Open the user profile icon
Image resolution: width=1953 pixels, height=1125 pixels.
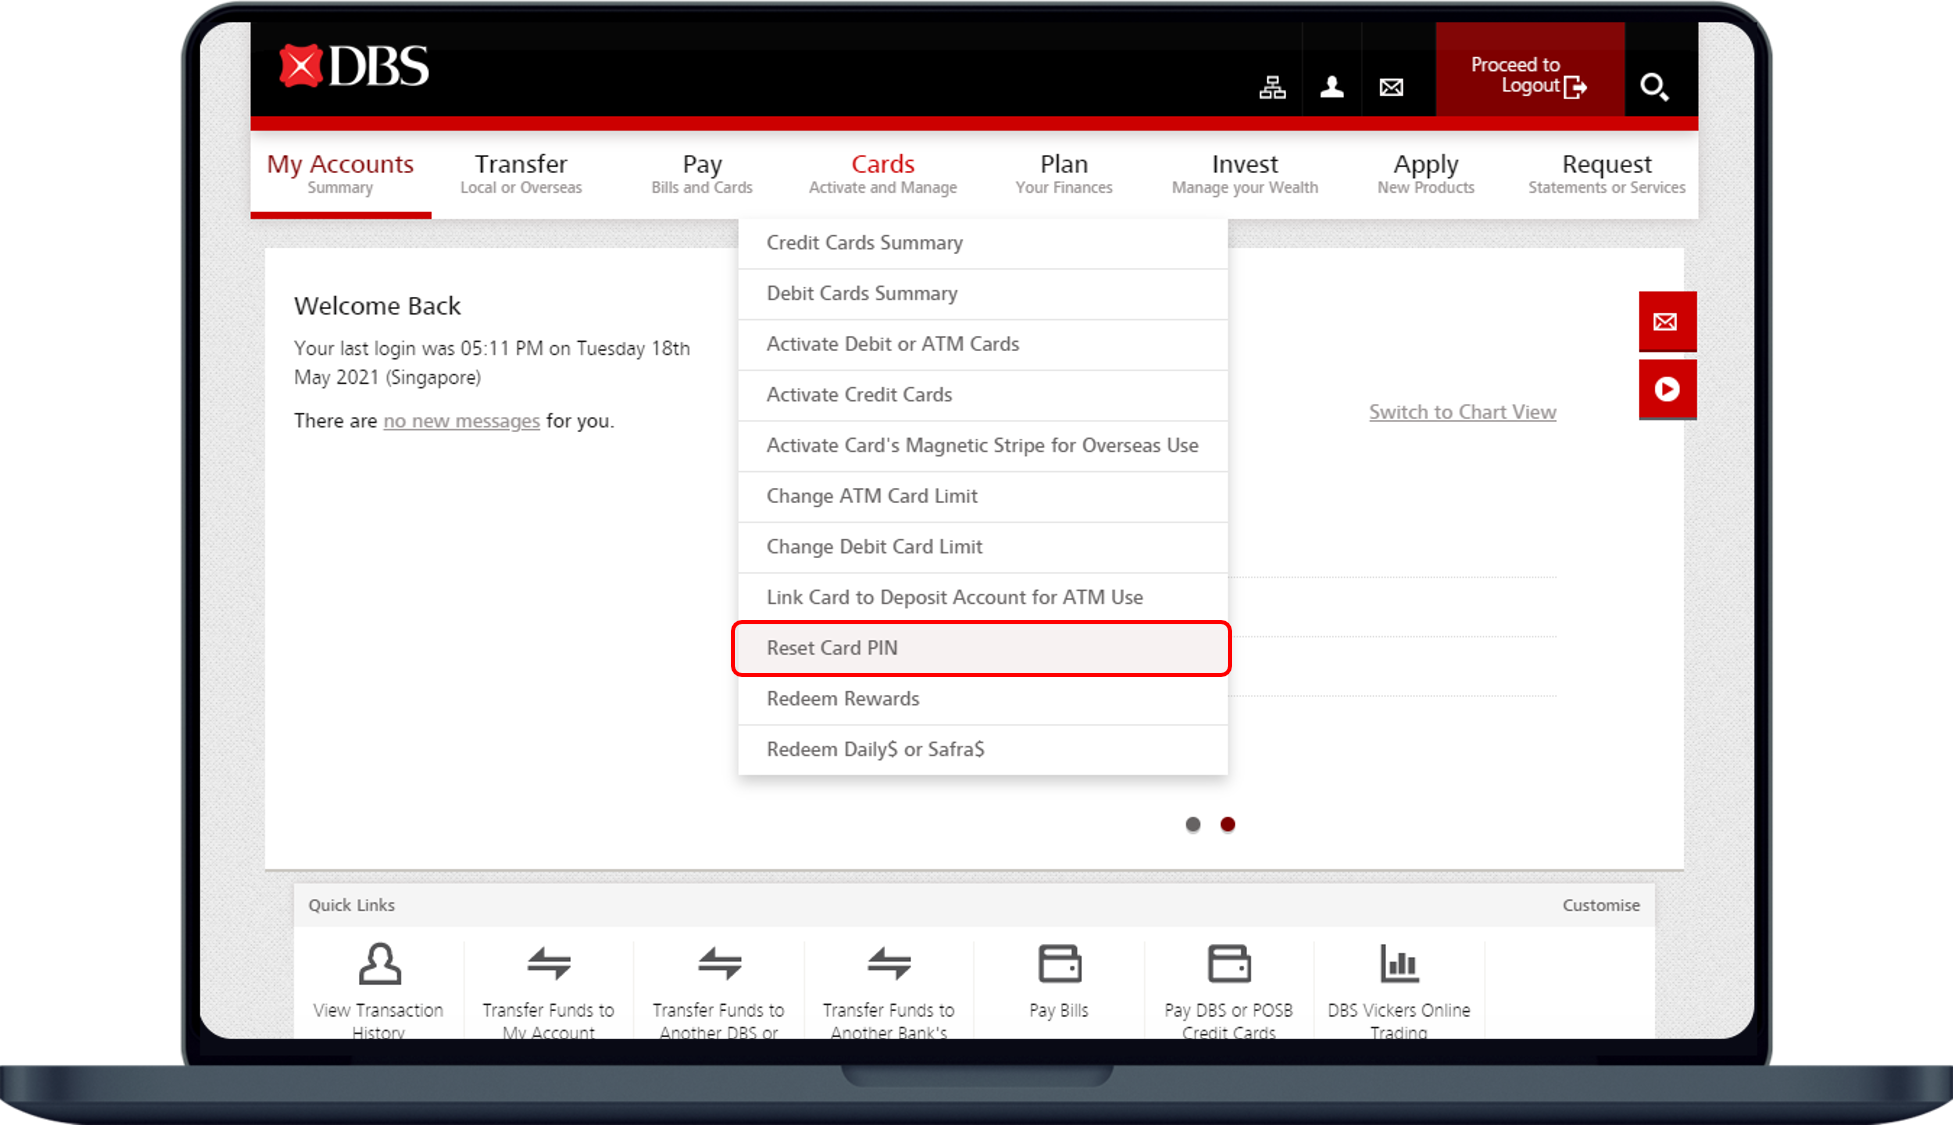tap(1331, 88)
